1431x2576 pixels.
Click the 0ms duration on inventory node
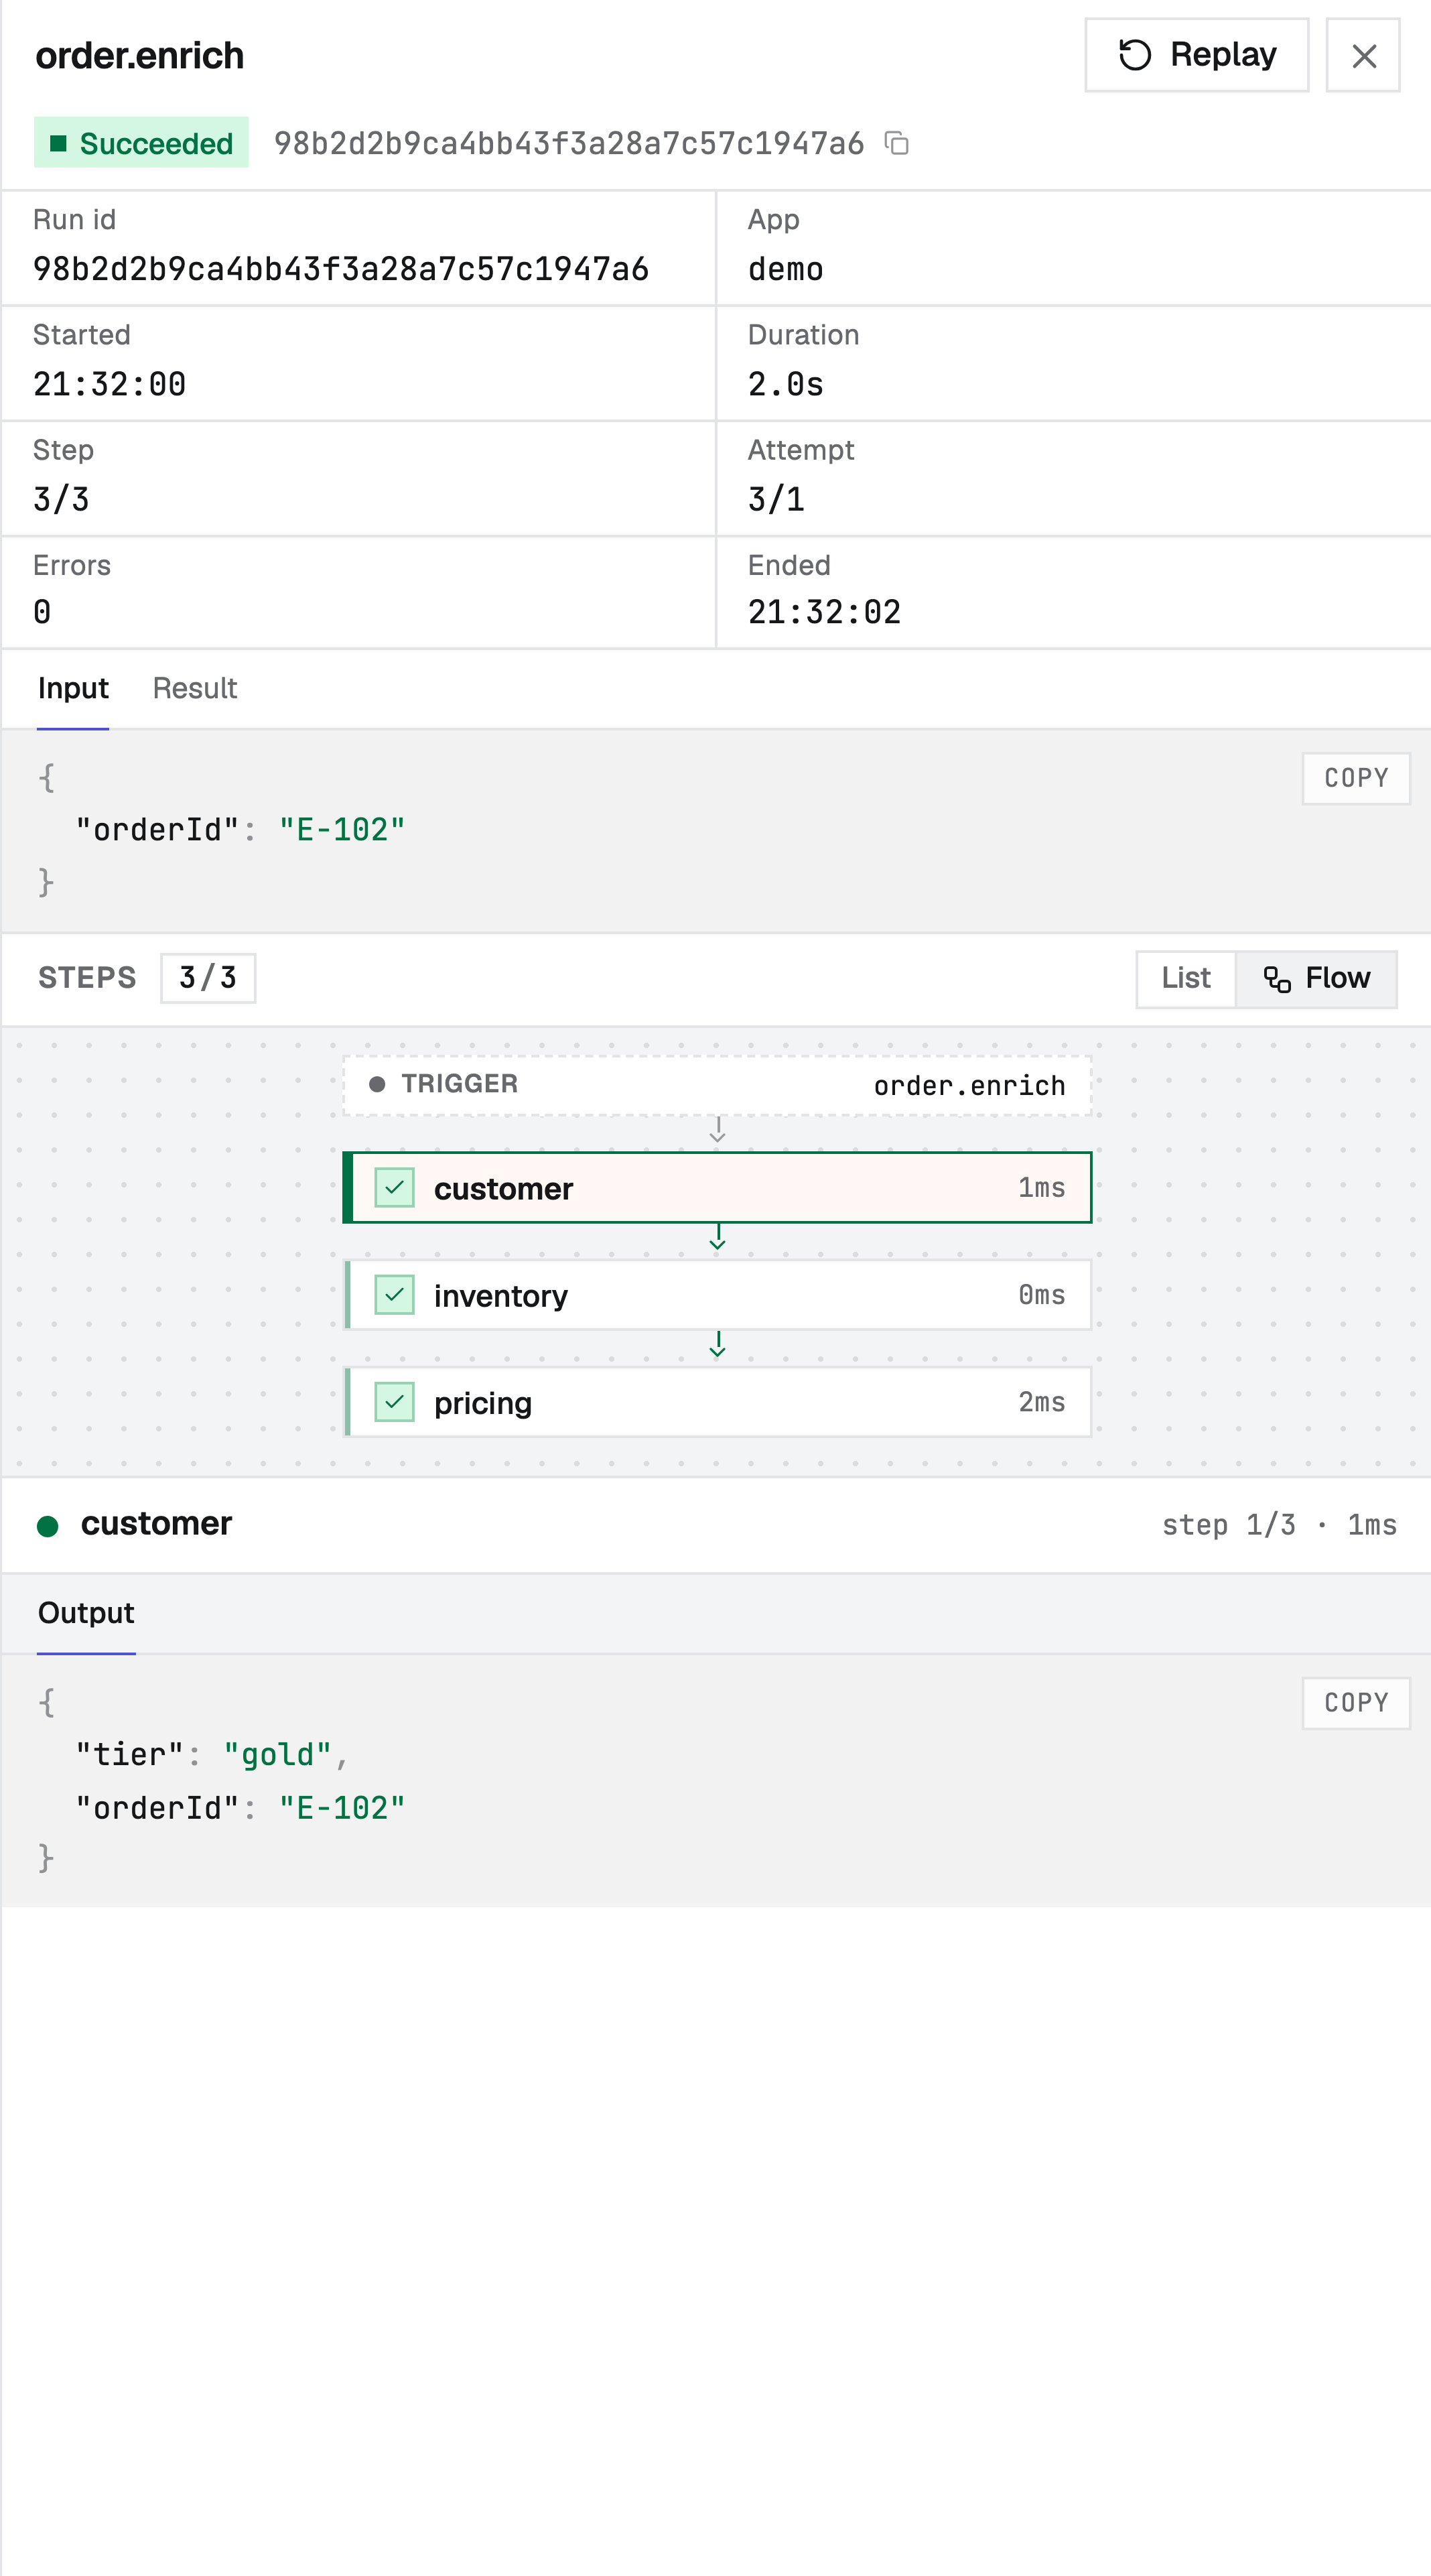coord(1042,1295)
